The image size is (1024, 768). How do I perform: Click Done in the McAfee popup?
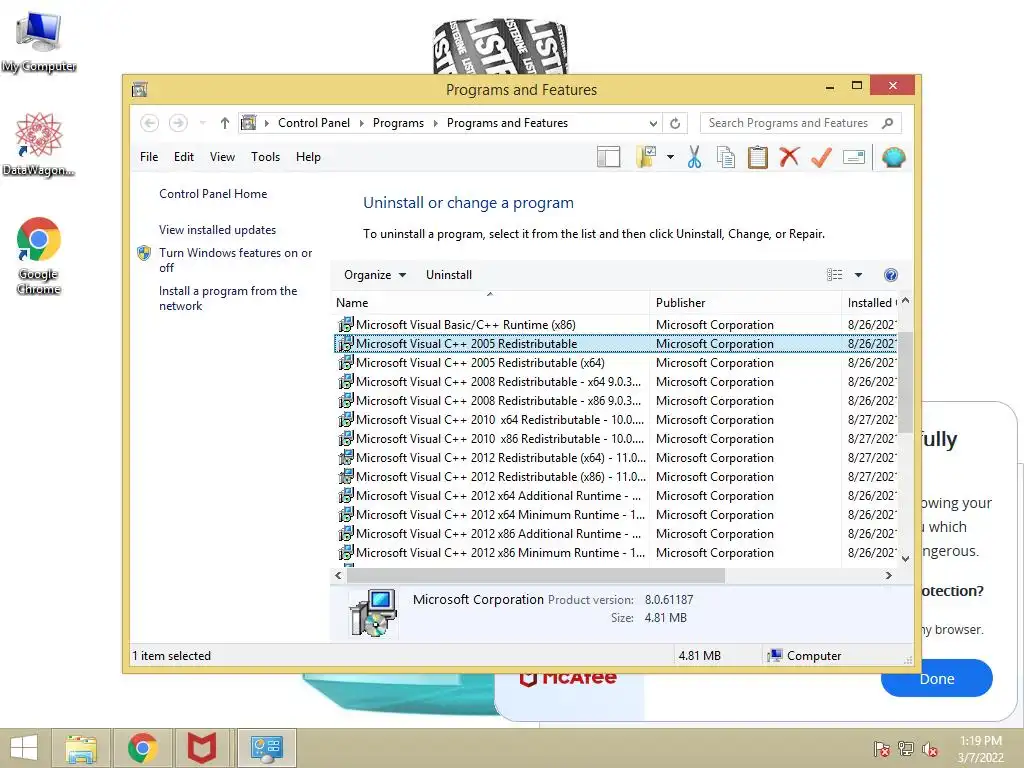tap(936, 679)
